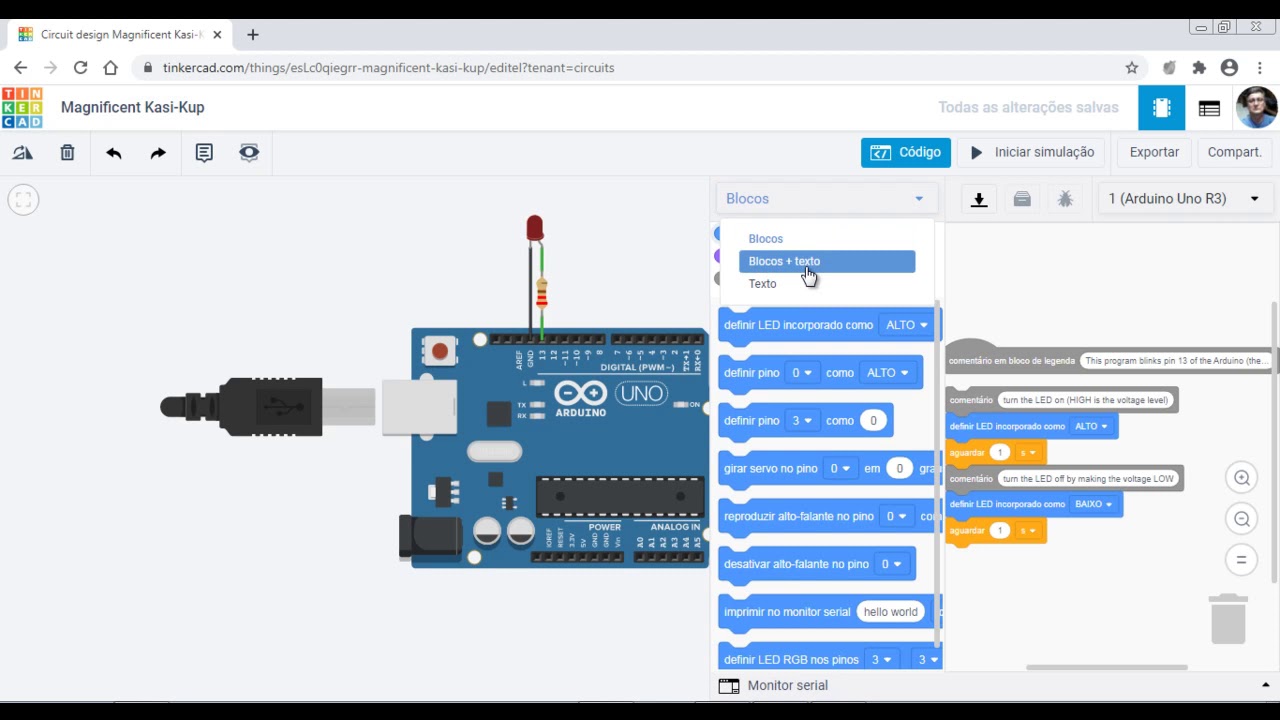The image size is (1280, 720).
Task: Undo the last action
Action: 114,153
